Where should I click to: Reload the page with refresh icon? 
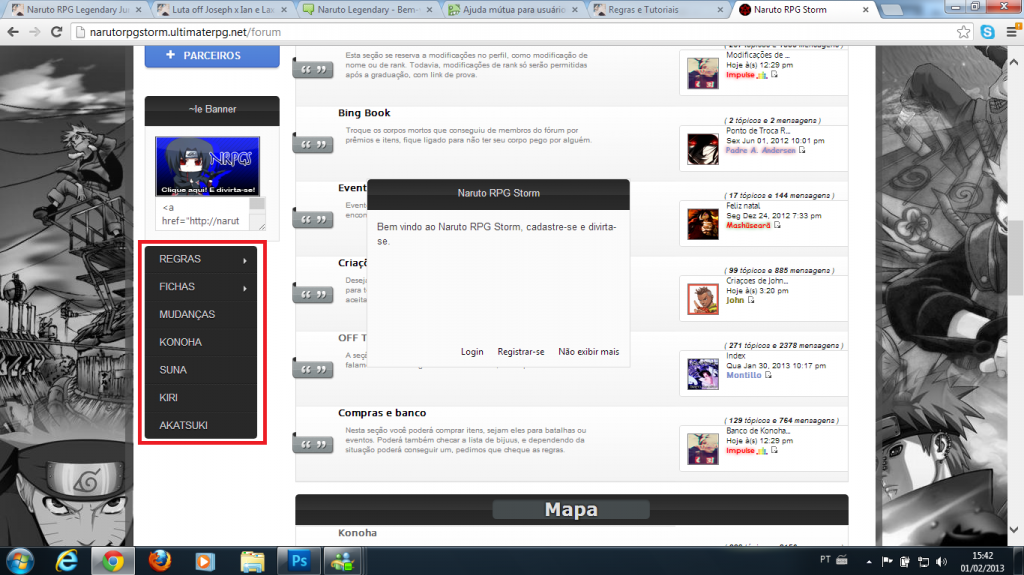pos(57,32)
